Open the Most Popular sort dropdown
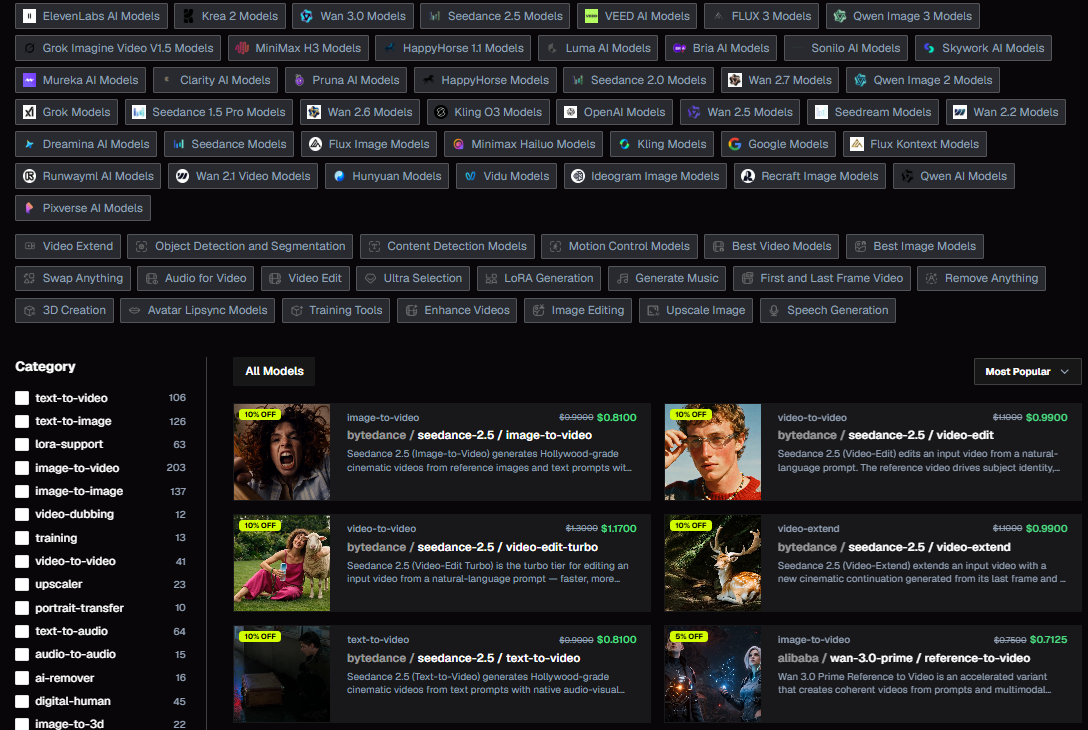The image size is (1088, 730). point(1027,371)
